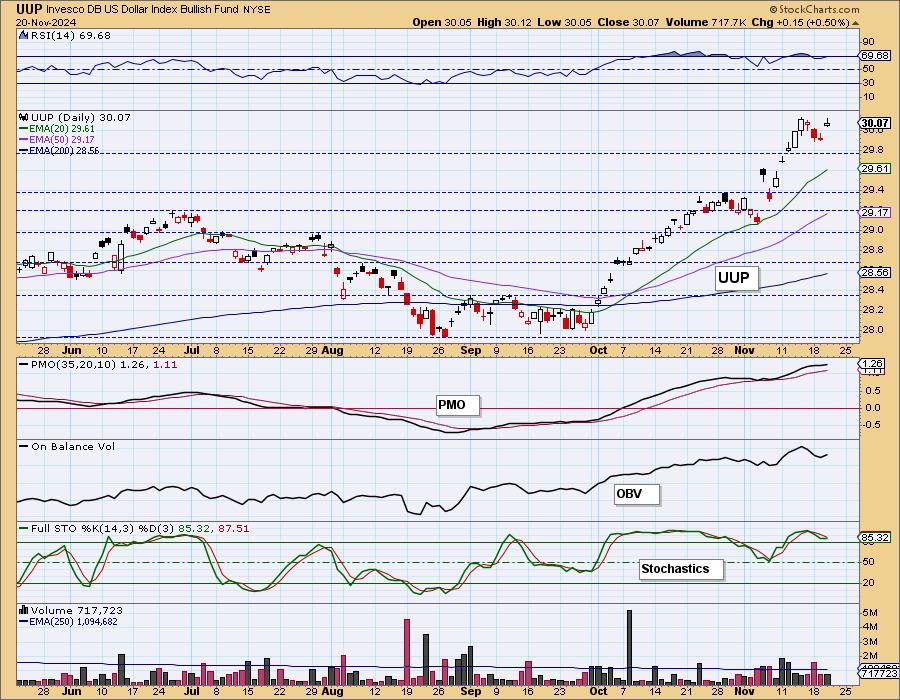Click the EMA(250) 1,094,682 volume legend
This screenshot has width=900, height=700.
pyautogui.click(x=68, y=621)
